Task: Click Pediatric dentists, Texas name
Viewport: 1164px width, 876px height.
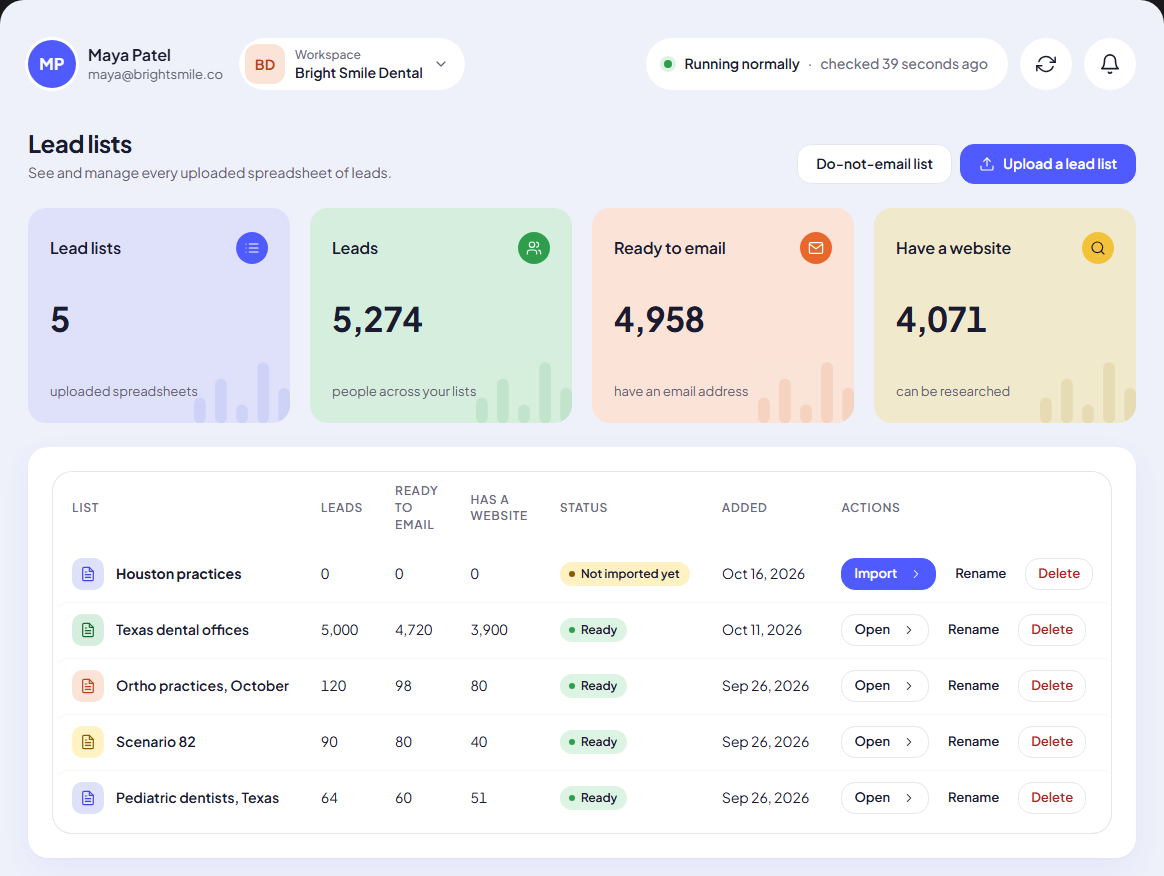Action: (197, 798)
